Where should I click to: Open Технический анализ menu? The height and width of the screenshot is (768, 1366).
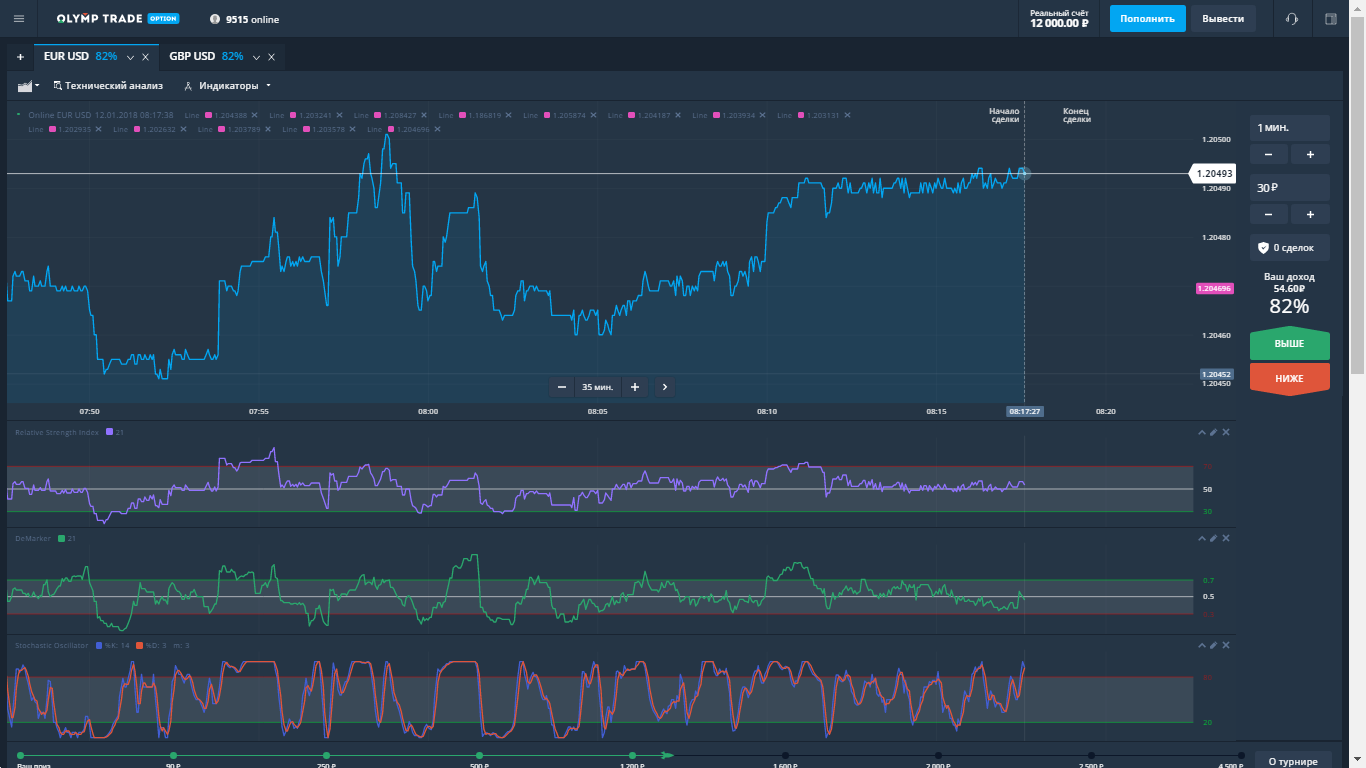coord(108,86)
